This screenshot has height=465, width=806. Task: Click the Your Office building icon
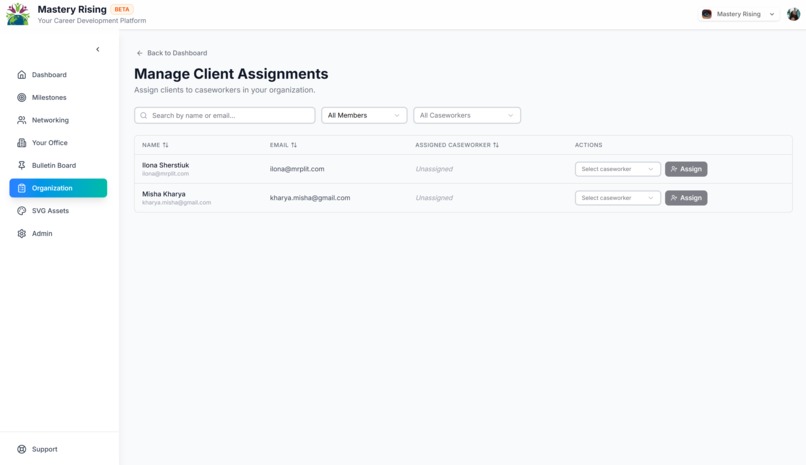pos(22,142)
